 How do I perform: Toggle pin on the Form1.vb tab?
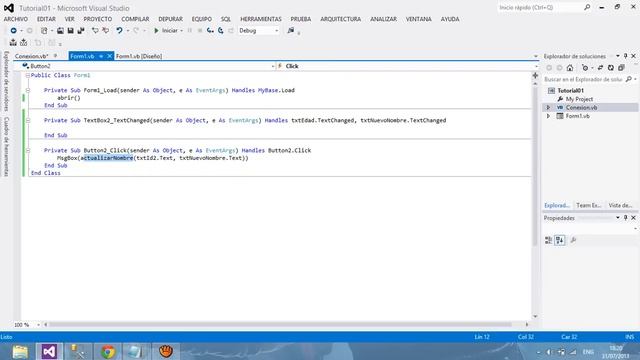[x=101, y=56]
